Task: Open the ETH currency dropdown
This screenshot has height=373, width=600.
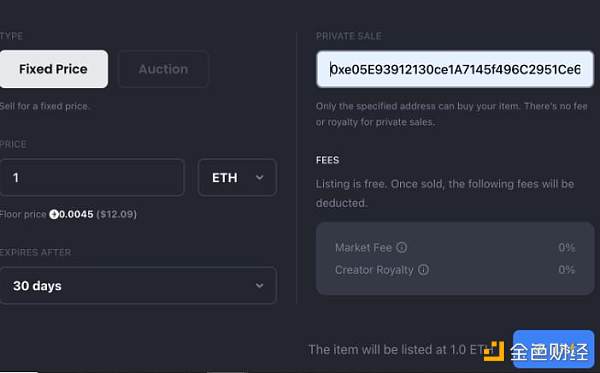Action: [x=237, y=178]
